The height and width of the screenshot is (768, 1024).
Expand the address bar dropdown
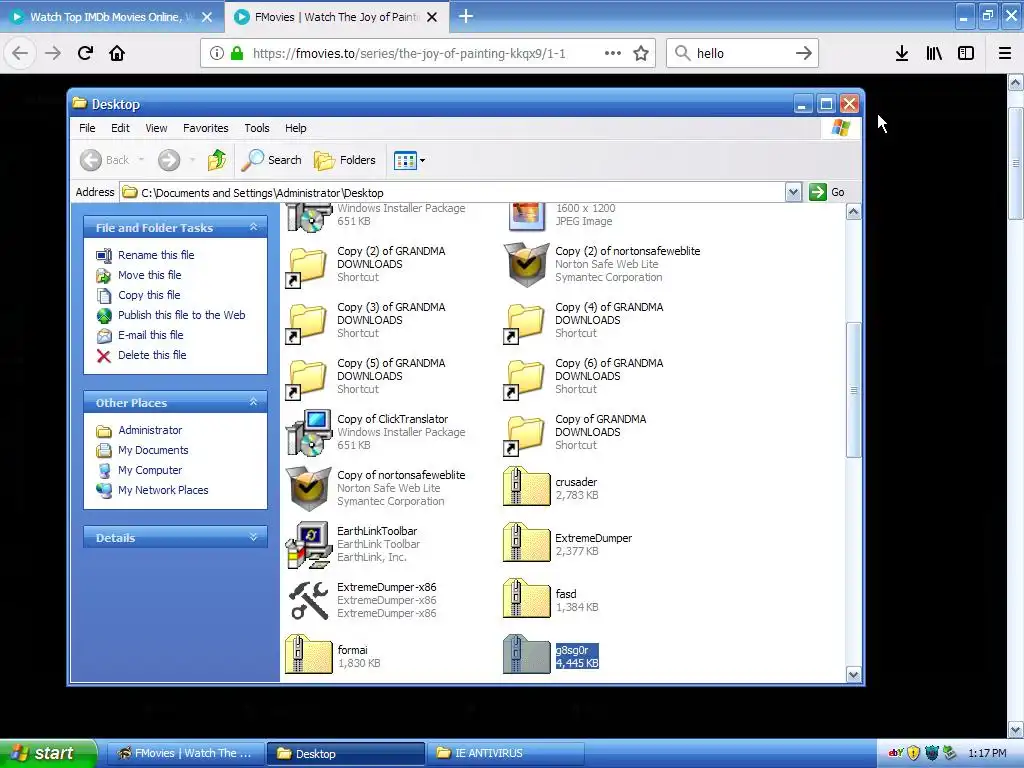793,192
